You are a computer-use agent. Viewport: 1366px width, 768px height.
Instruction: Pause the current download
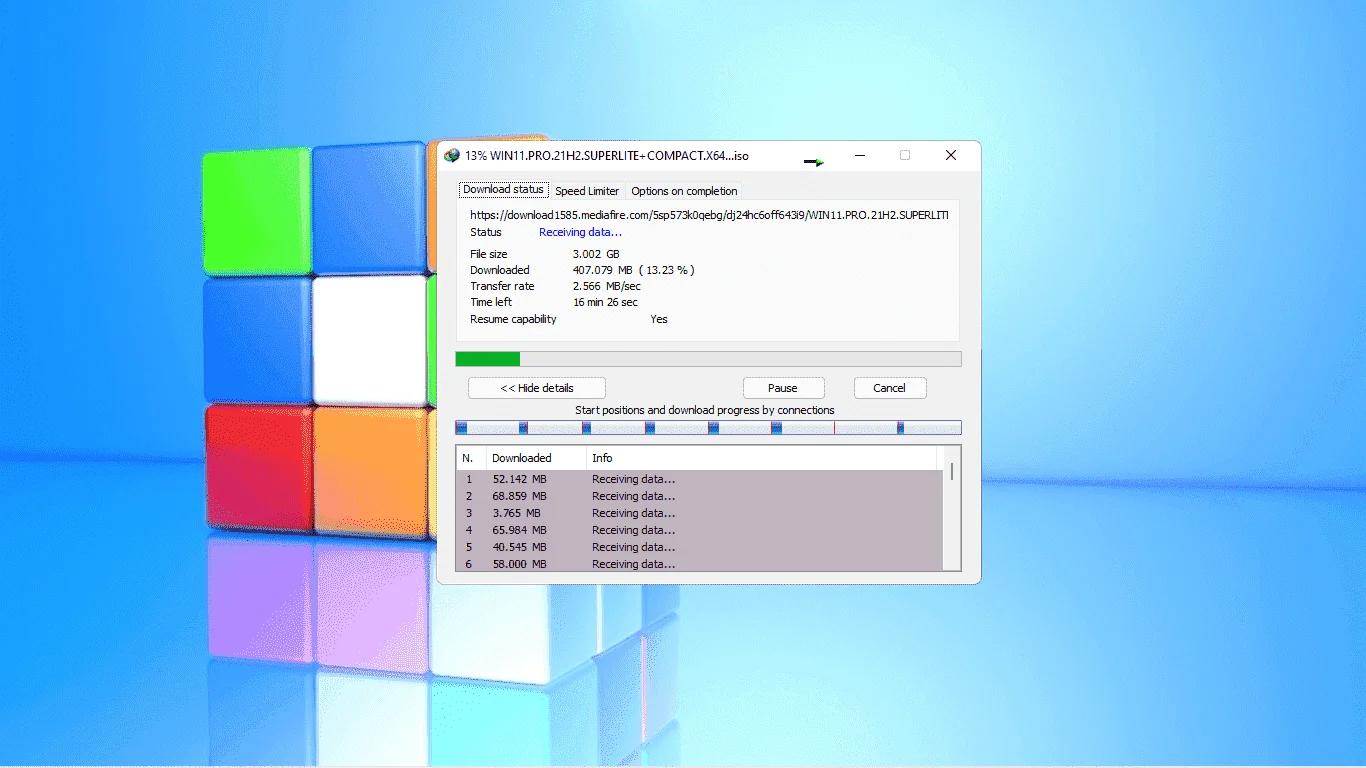pyautogui.click(x=783, y=388)
